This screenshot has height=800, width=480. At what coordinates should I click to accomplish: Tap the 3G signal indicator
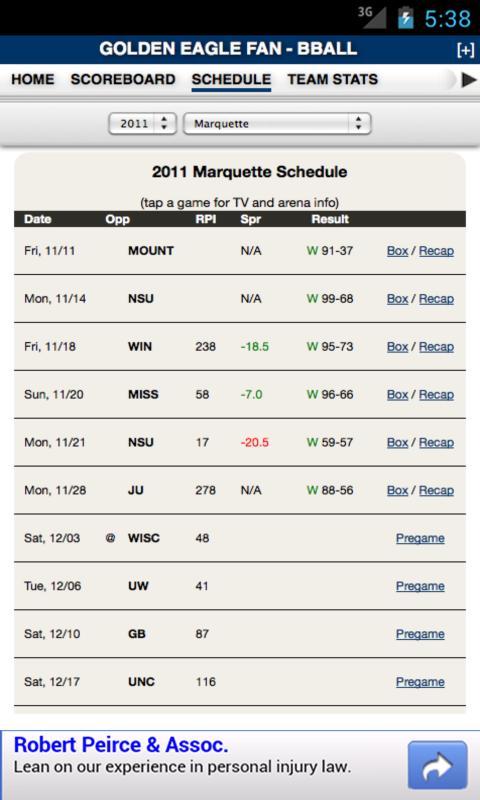[371, 17]
